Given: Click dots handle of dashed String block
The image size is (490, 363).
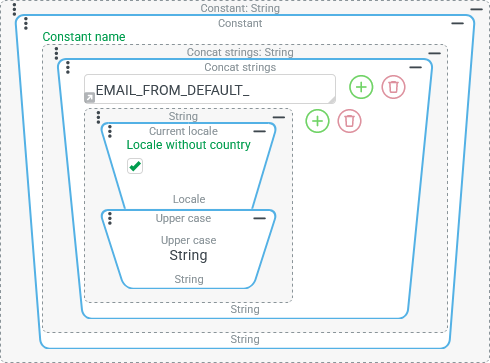Looking at the screenshot, I should 98,117.
